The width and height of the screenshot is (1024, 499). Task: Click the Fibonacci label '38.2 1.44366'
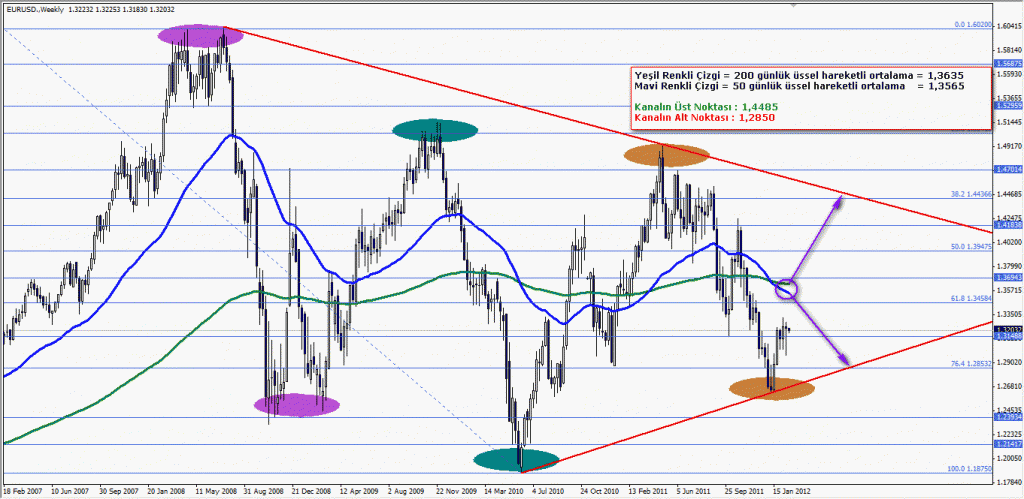coord(970,194)
